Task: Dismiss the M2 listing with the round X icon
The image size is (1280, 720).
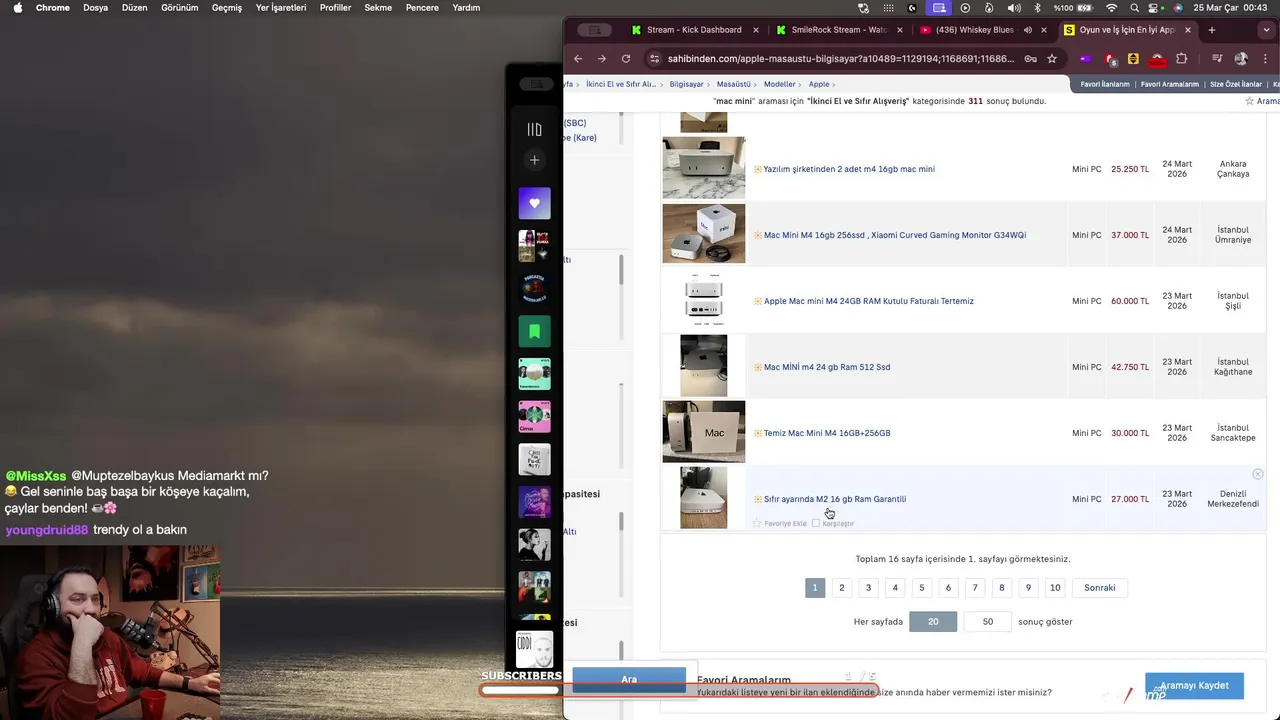Action: click(x=1258, y=474)
